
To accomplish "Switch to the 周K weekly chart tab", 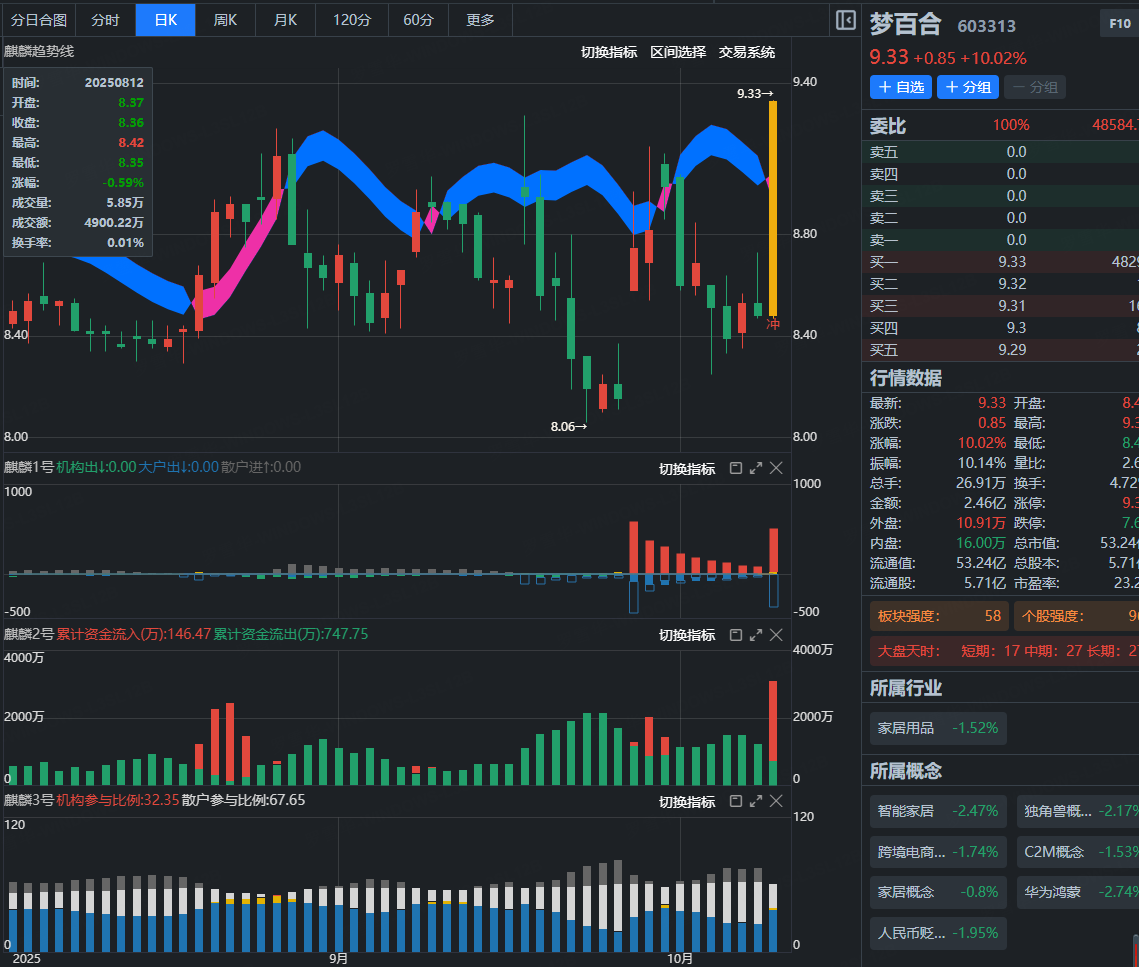I will pos(225,20).
